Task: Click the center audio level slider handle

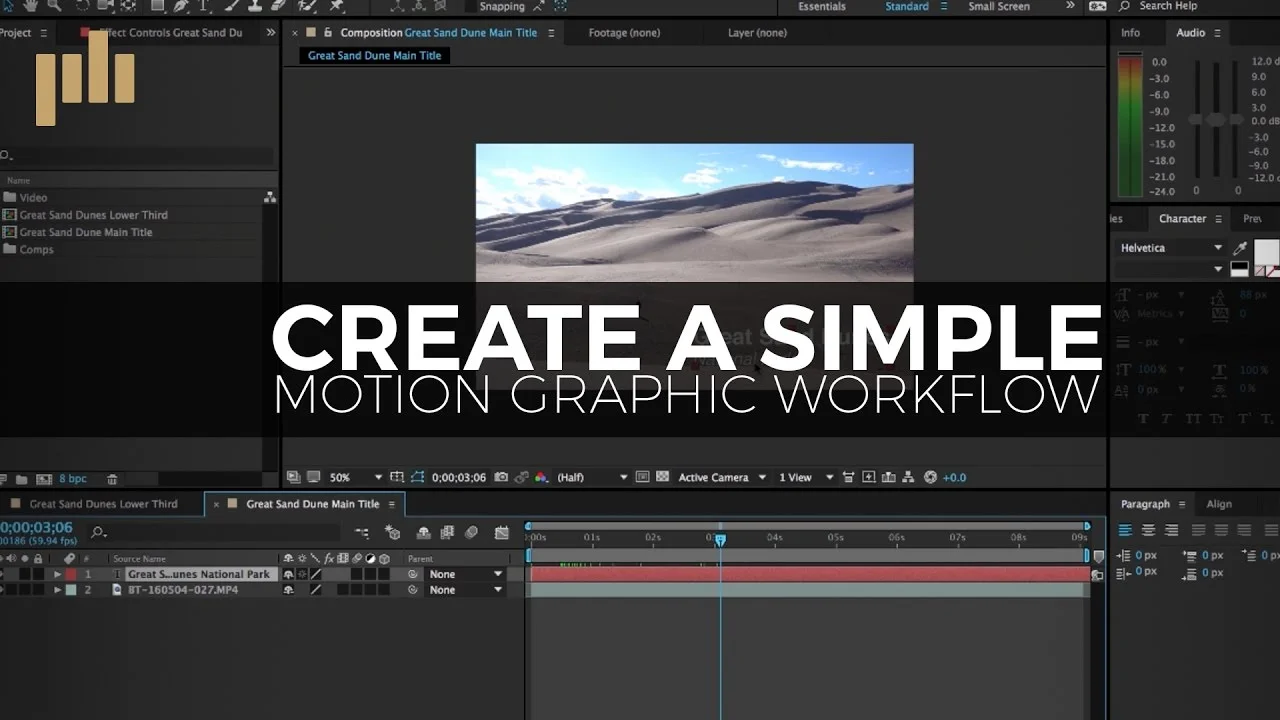Action: pyautogui.click(x=1215, y=119)
